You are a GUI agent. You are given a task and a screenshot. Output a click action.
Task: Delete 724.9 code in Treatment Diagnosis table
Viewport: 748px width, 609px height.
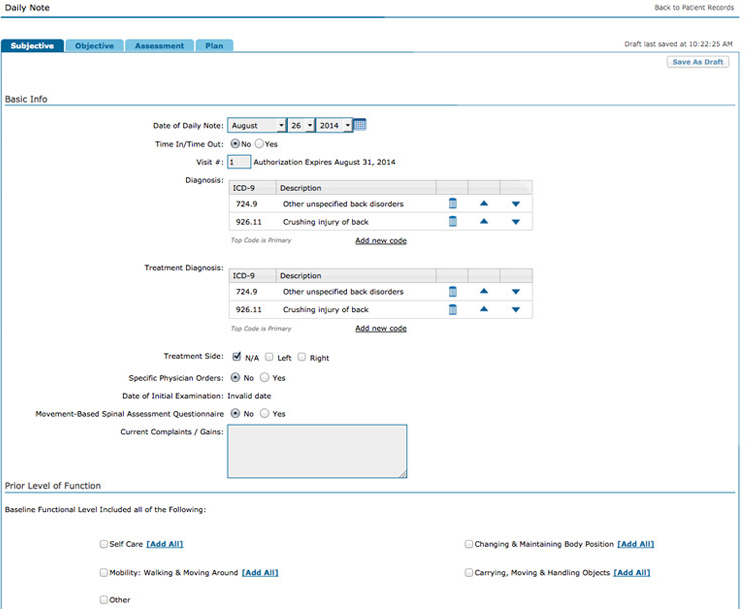click(453, 291)
